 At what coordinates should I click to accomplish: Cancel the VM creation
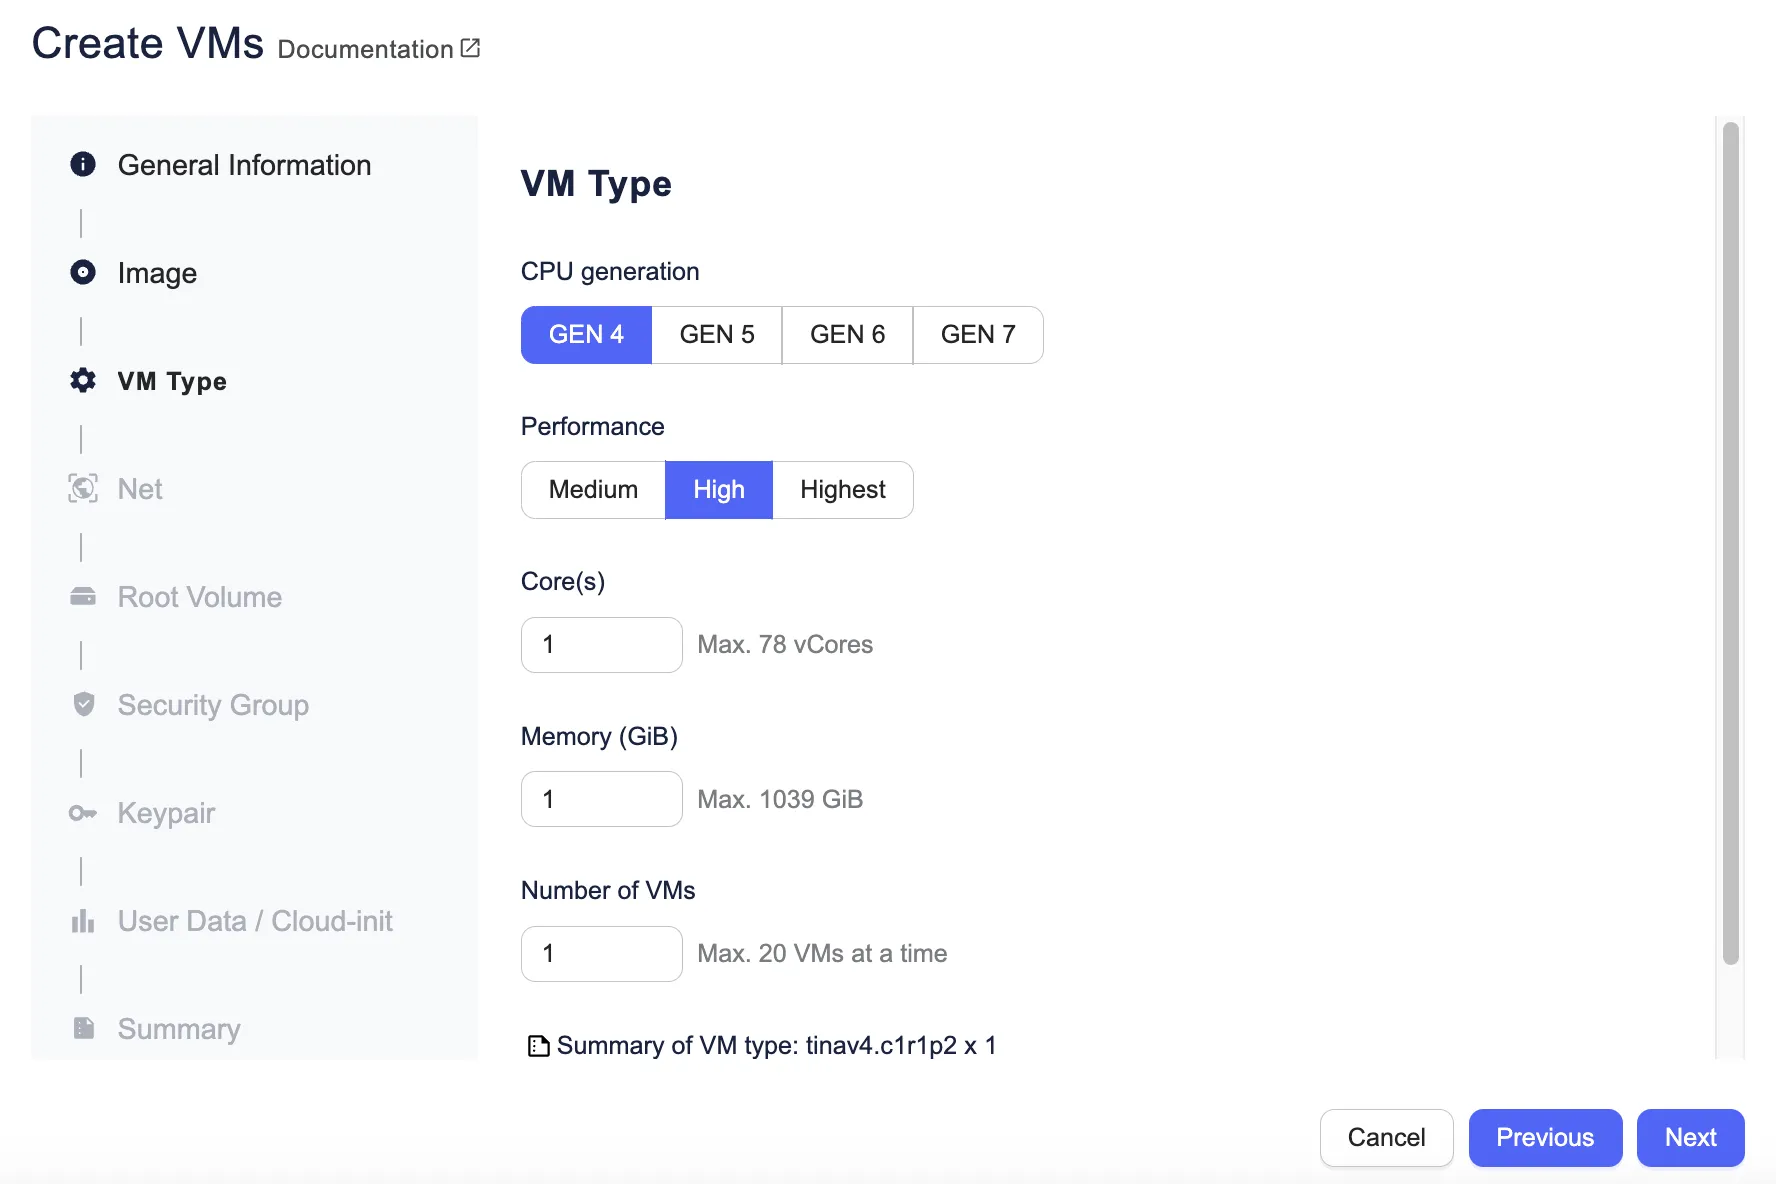point(1386,1137)
